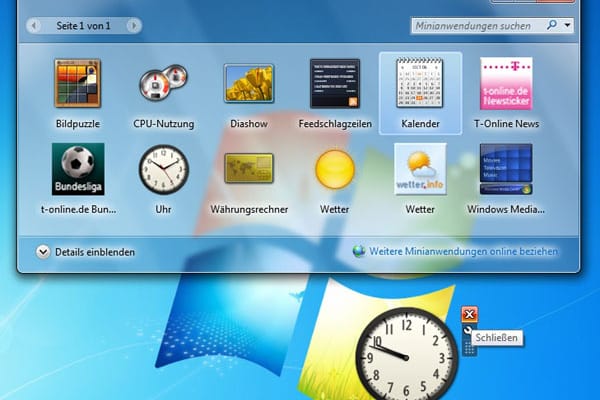Click the globe icon beside the online link

(x=359, y=251)
